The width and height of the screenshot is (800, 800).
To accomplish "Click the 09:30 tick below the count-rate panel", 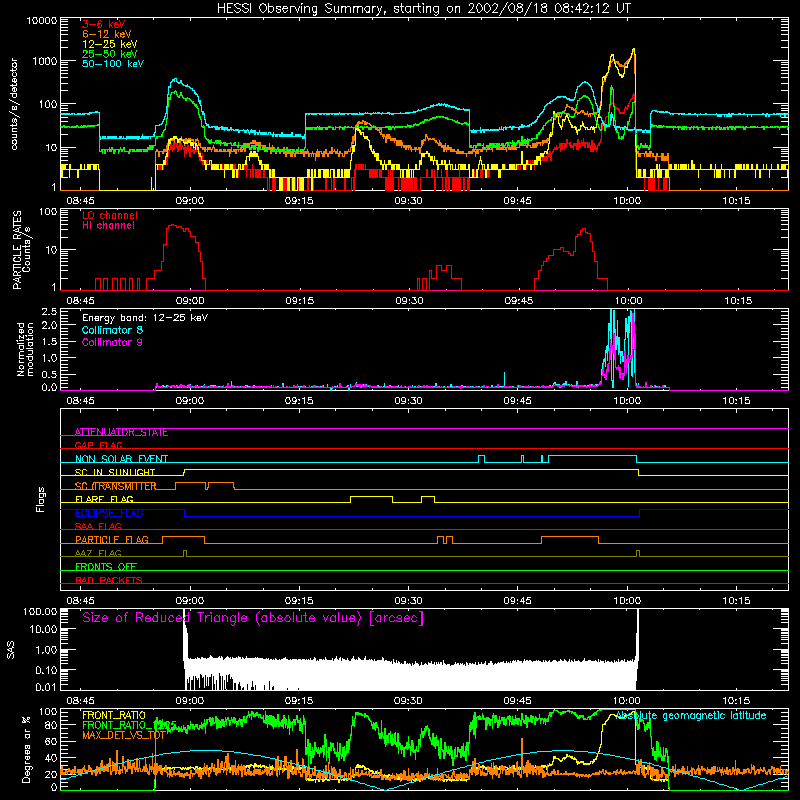I will point(408,201).
